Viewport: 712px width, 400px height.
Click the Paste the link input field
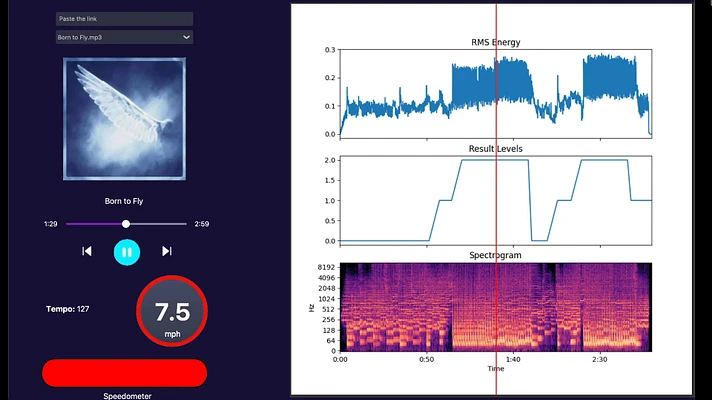pyautogui.click(x=124, y=19)
